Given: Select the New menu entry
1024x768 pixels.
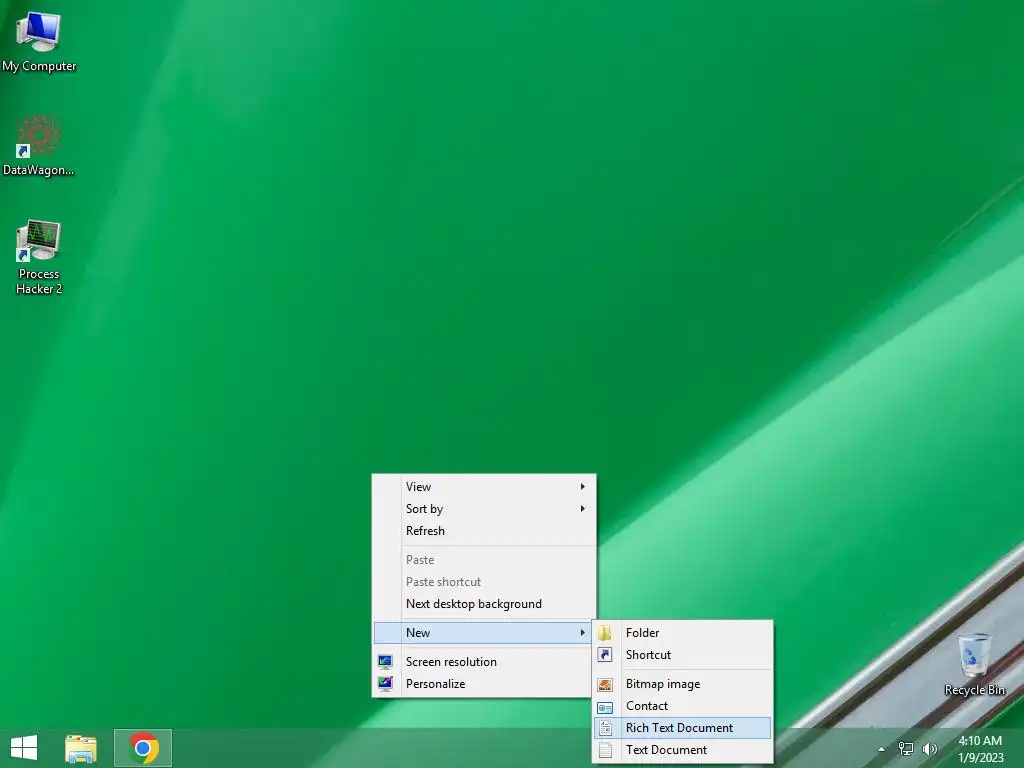Looking at the screenshot, I should pyautogui.click(x=483, y=633).
